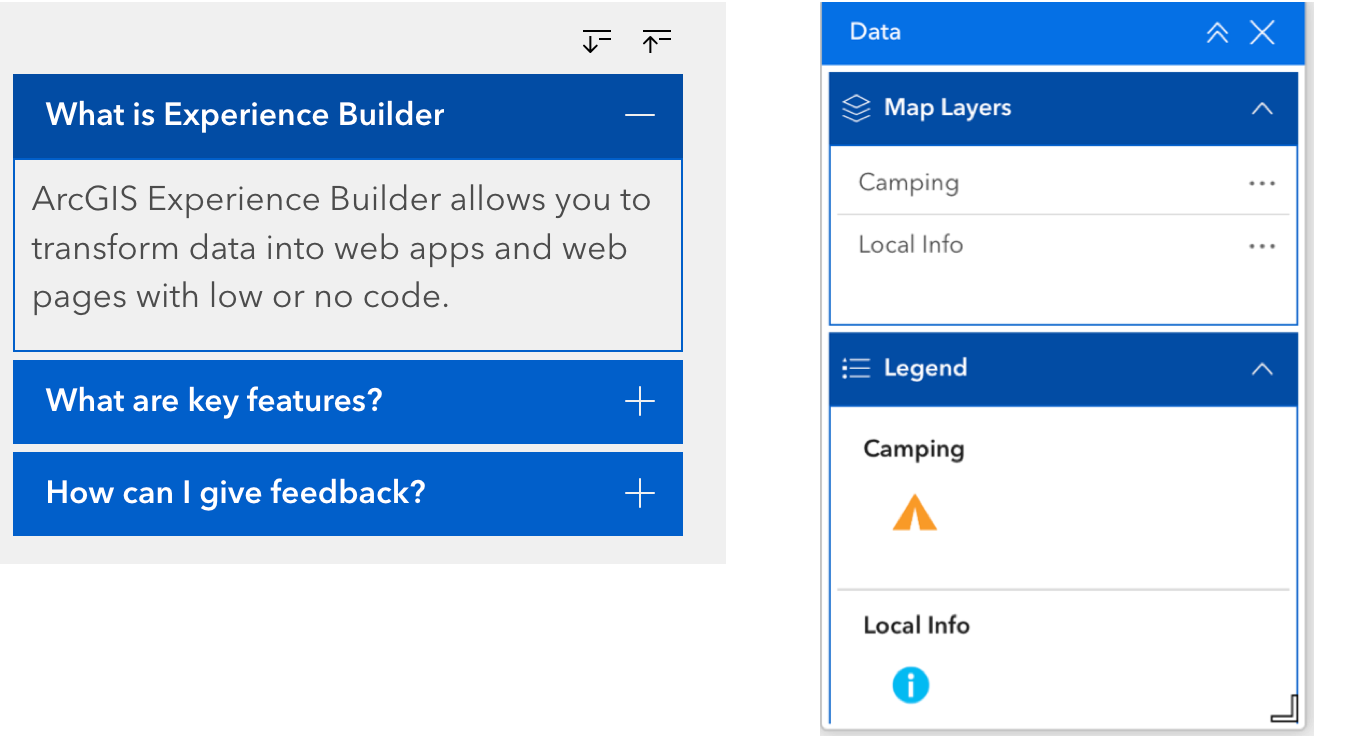This screenshot has width=1356, height=738.
Task: Click the collapse all sections icon
Action: pos(656,41)
